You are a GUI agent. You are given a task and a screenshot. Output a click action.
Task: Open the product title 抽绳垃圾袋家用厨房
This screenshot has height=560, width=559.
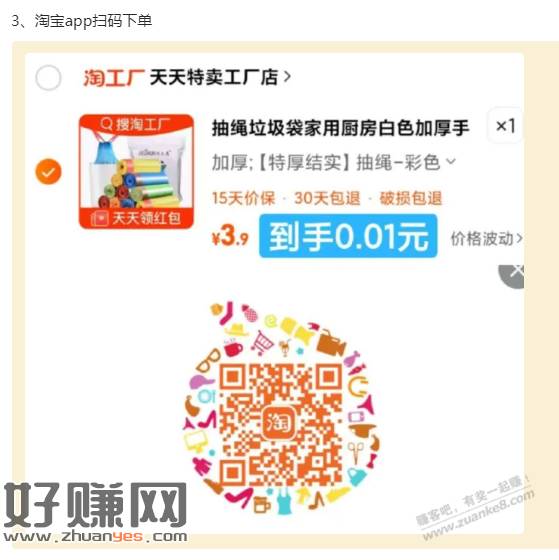pos(340,128)
